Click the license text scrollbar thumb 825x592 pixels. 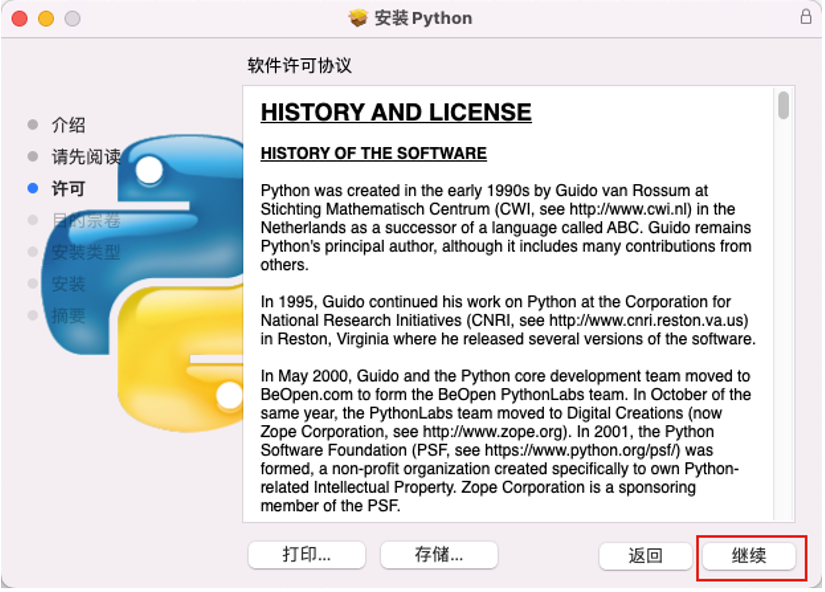(784, 106)
